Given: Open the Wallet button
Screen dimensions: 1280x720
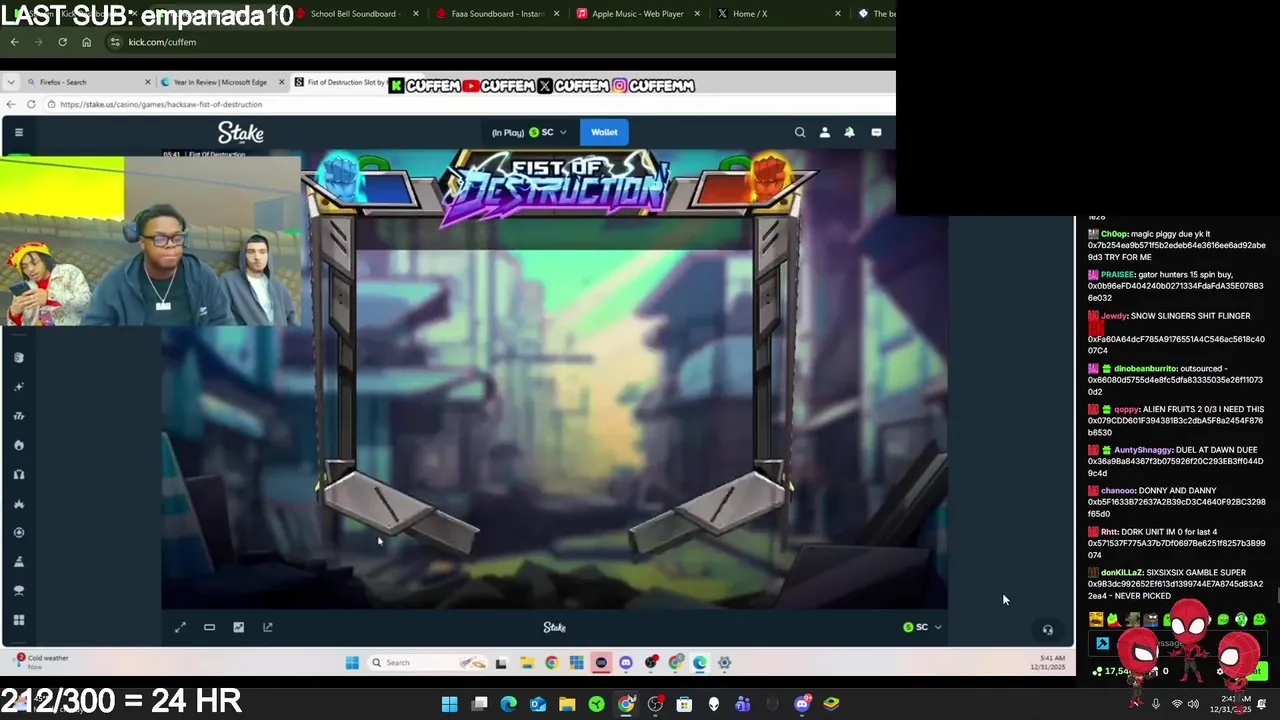Looking at the screenshot, I should 604,132.
